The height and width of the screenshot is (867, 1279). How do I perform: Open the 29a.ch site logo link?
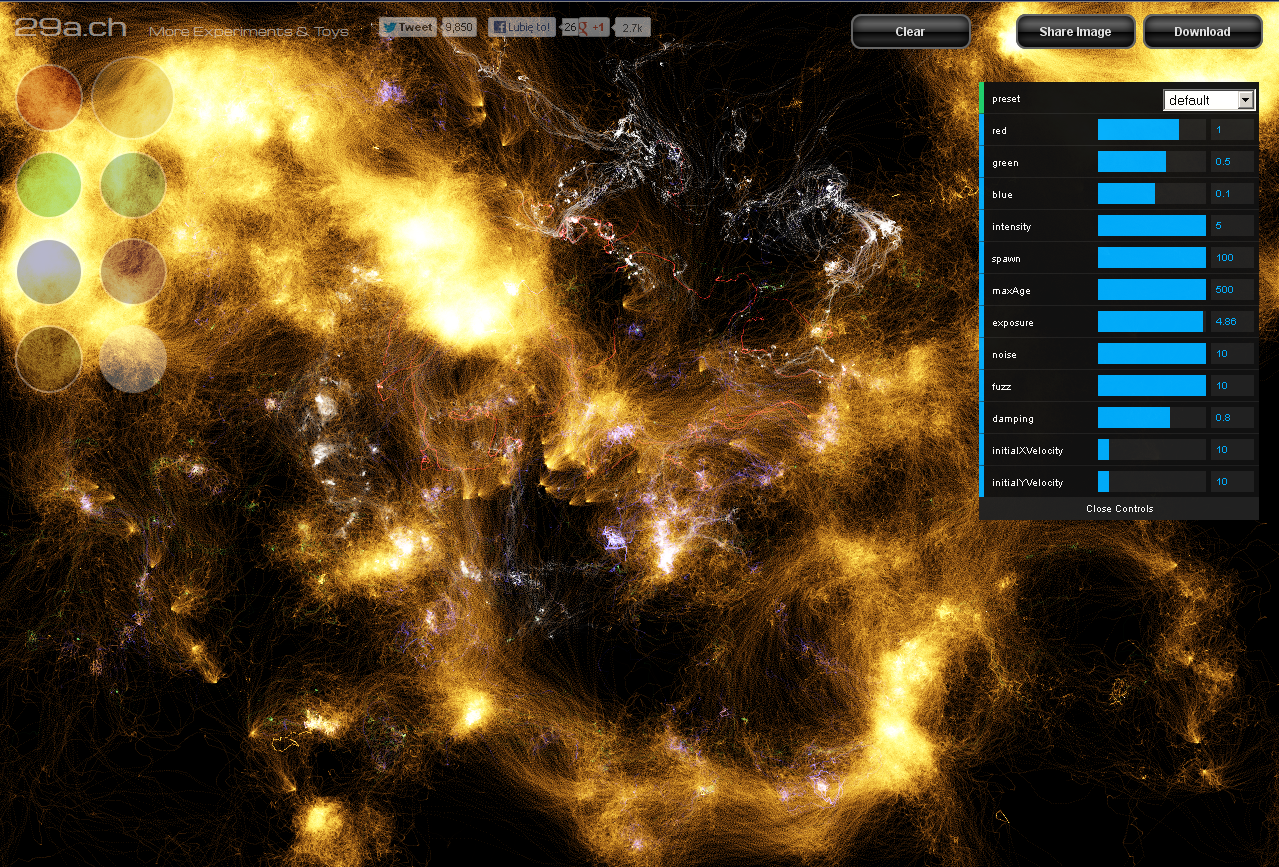[71, 28]
